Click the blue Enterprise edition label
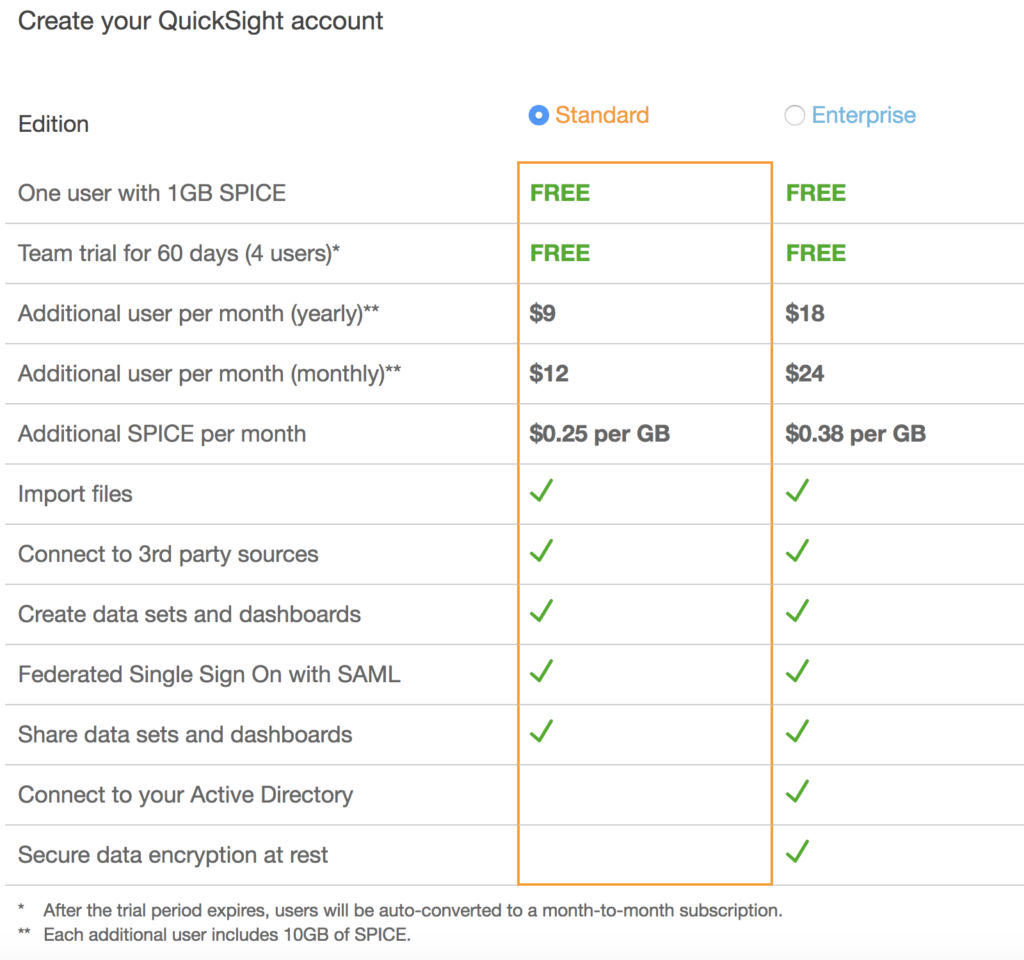Viewport: 1024px width, 960px height. click(863, 115)
